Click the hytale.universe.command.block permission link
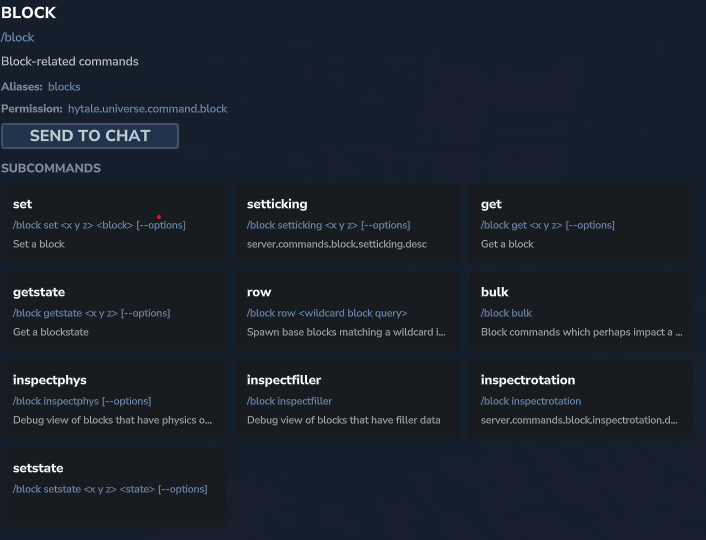This screenshot has height=540, width=706. click(148, 109)
